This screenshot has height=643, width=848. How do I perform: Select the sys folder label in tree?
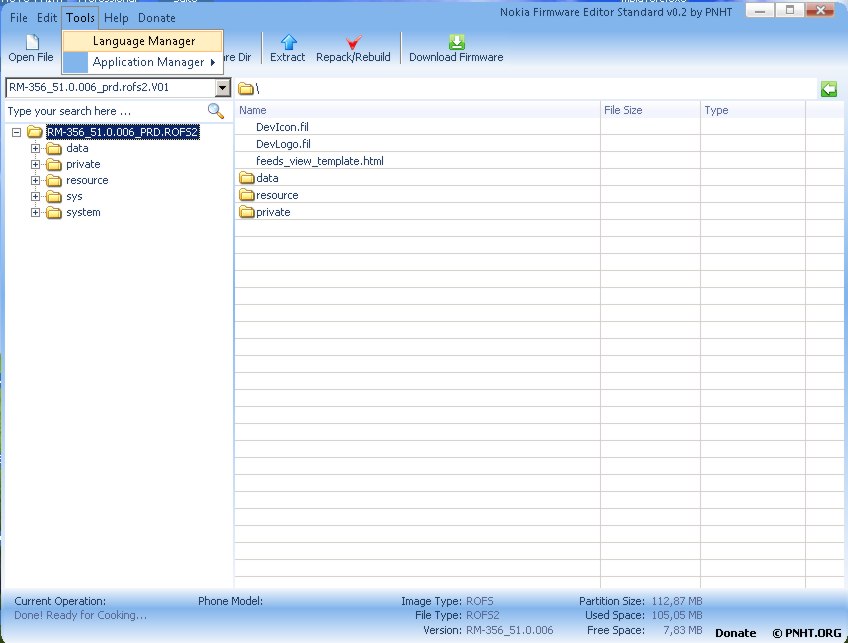pyautogui.click(x=74, y=196)
